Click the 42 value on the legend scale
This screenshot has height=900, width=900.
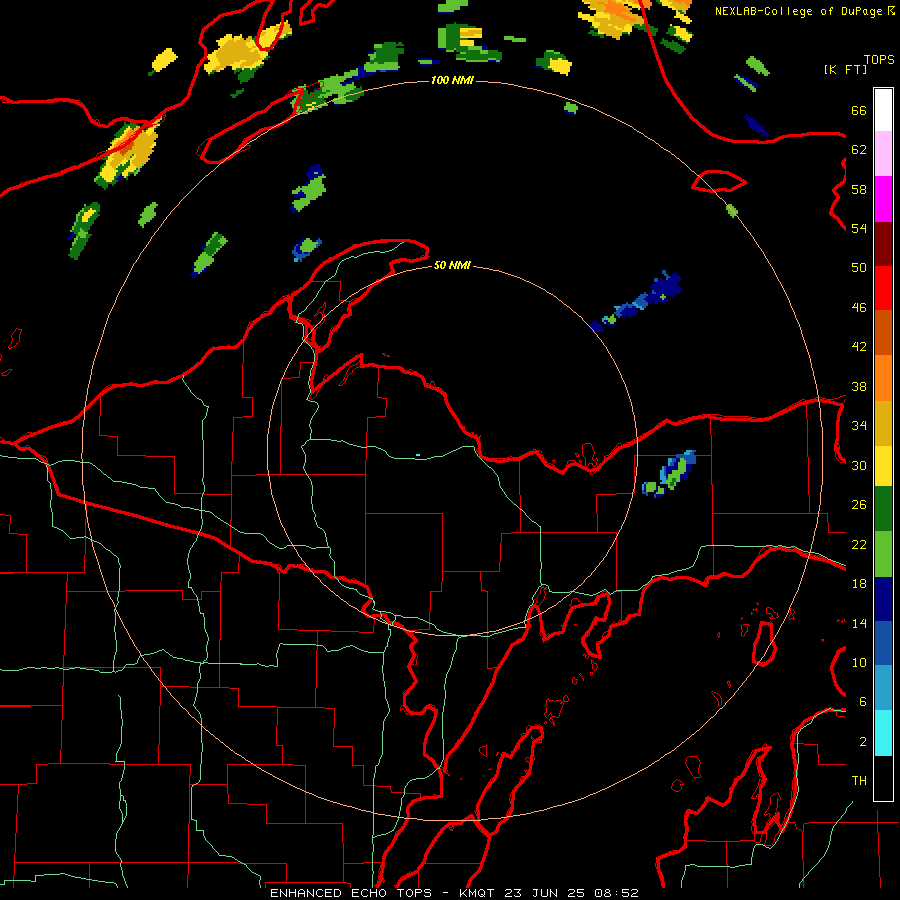pyautogui.click(x=859, y=347)
